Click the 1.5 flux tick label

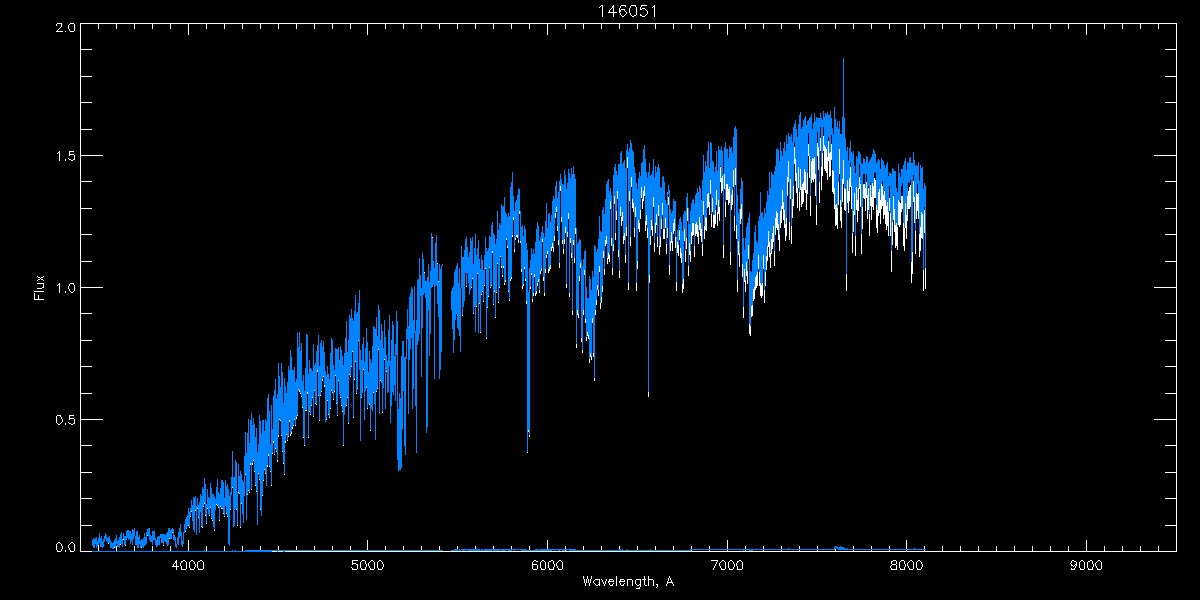pyautogui.click(x=65, y=157)
